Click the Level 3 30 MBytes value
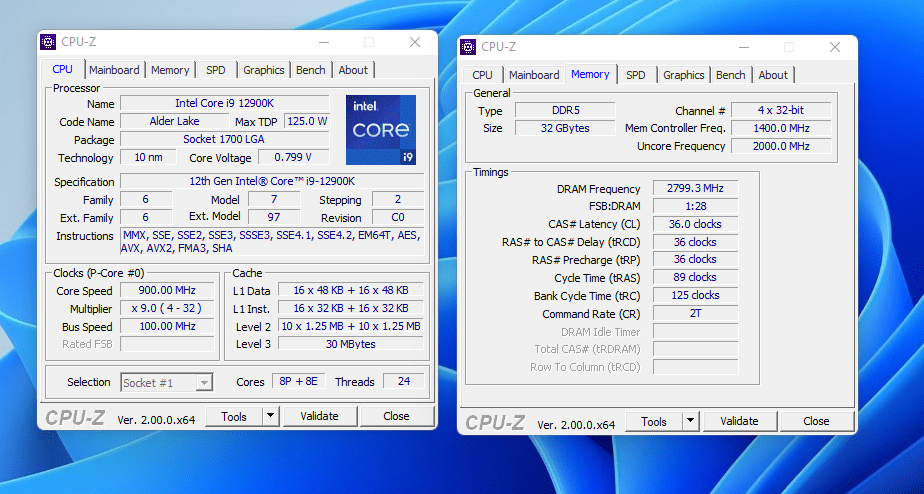The image size is (924, 494). 351,344
